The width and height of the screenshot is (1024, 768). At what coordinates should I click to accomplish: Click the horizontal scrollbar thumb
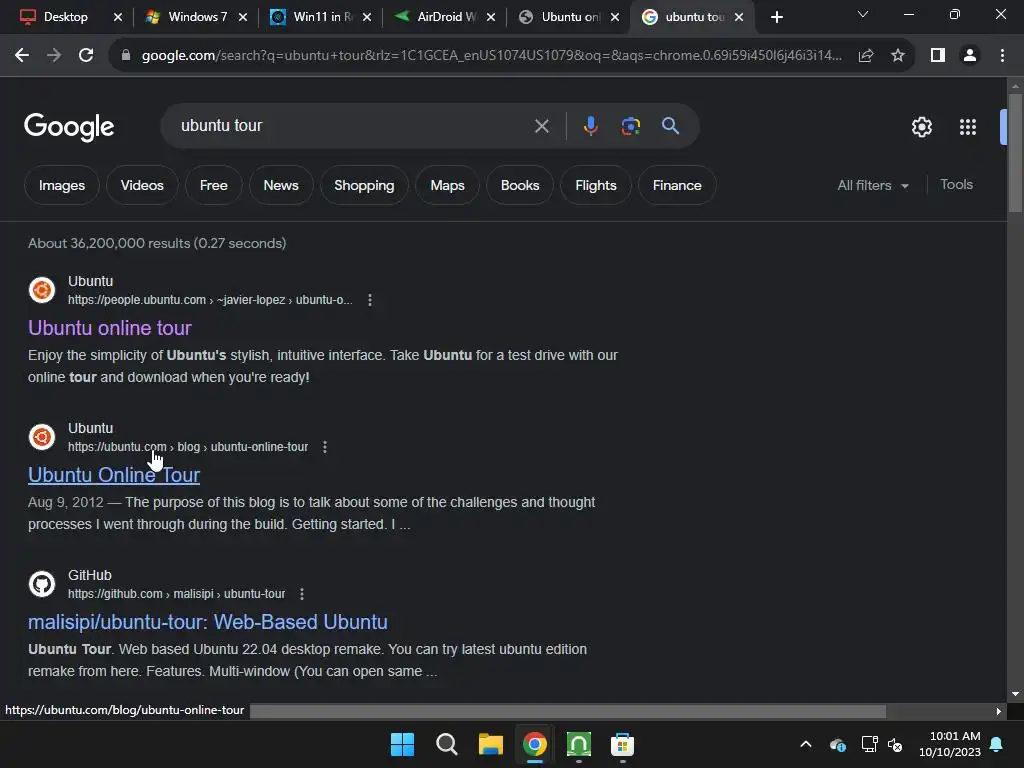click(568, 711)
